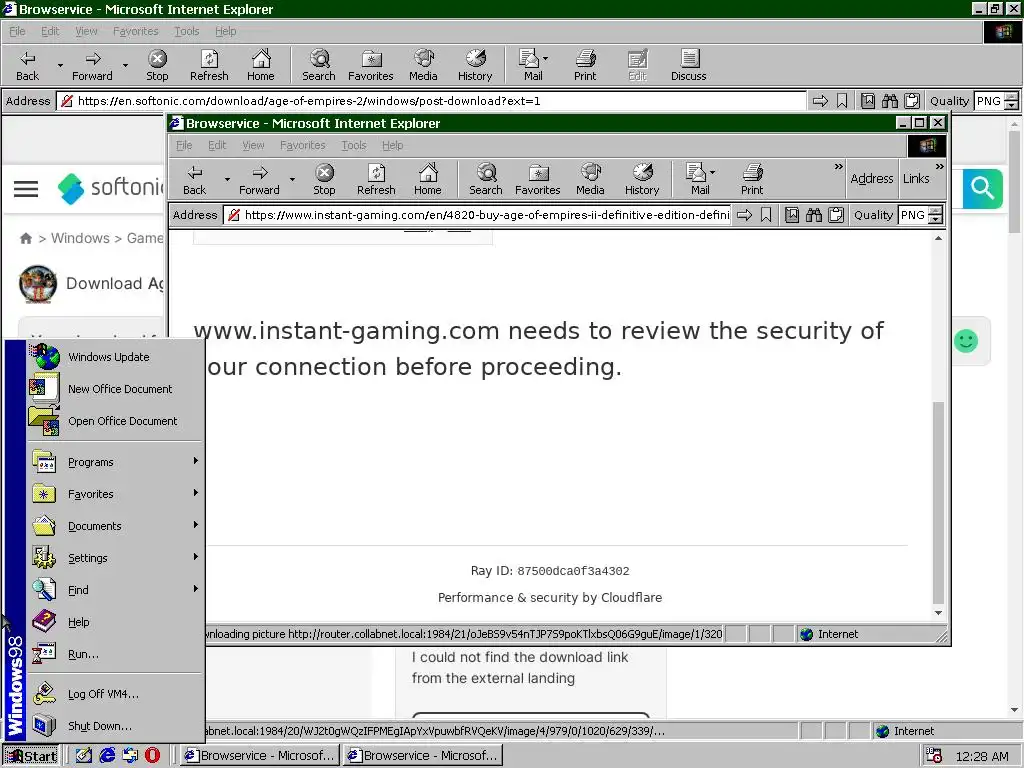The height and width of the screenshot is (768, 1024).
Task: Select Run... in the Start menu
Action: coord(115,654)
